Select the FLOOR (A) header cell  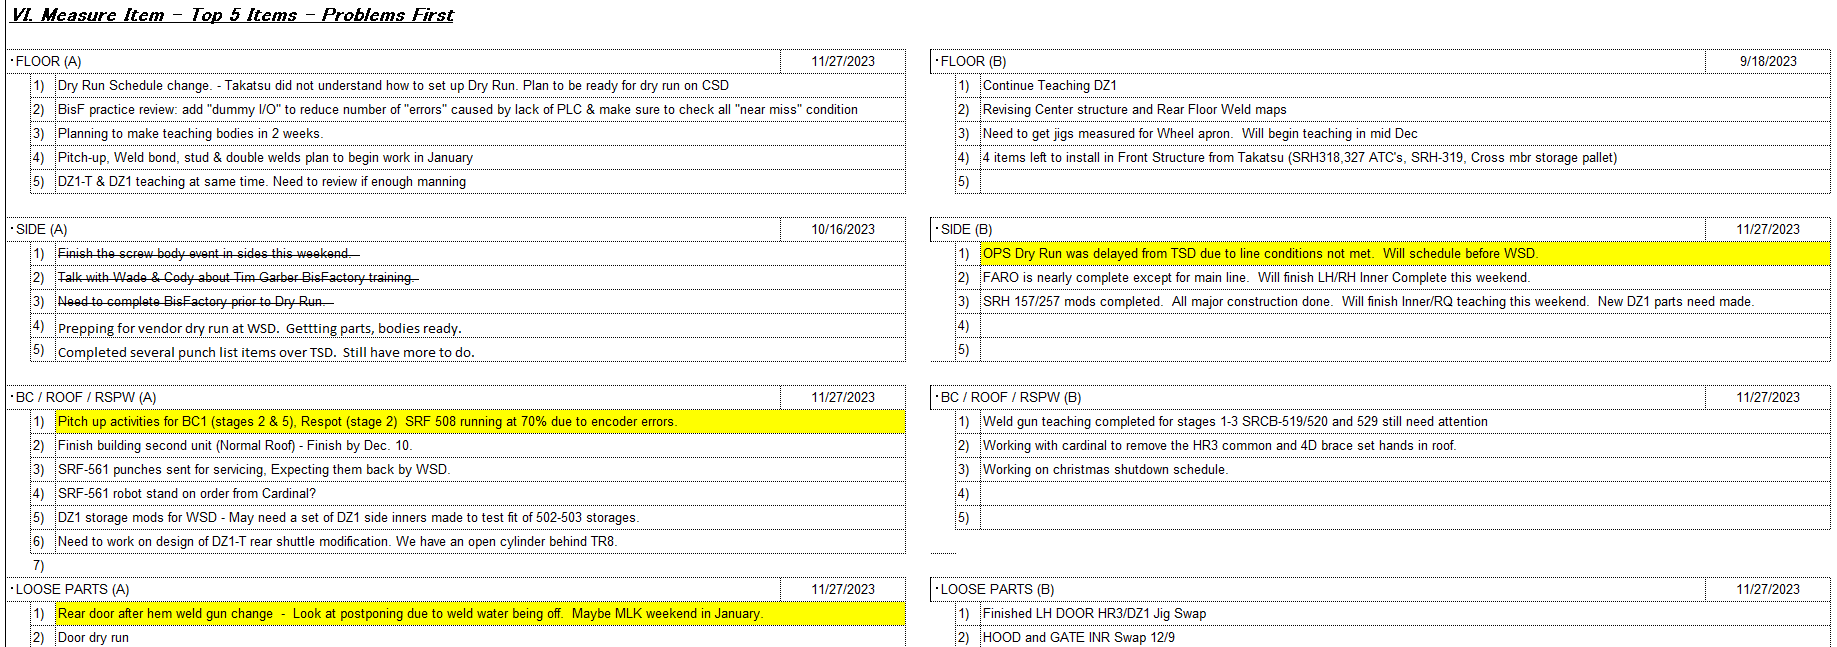pyautogui.click(x=48, y=61)
